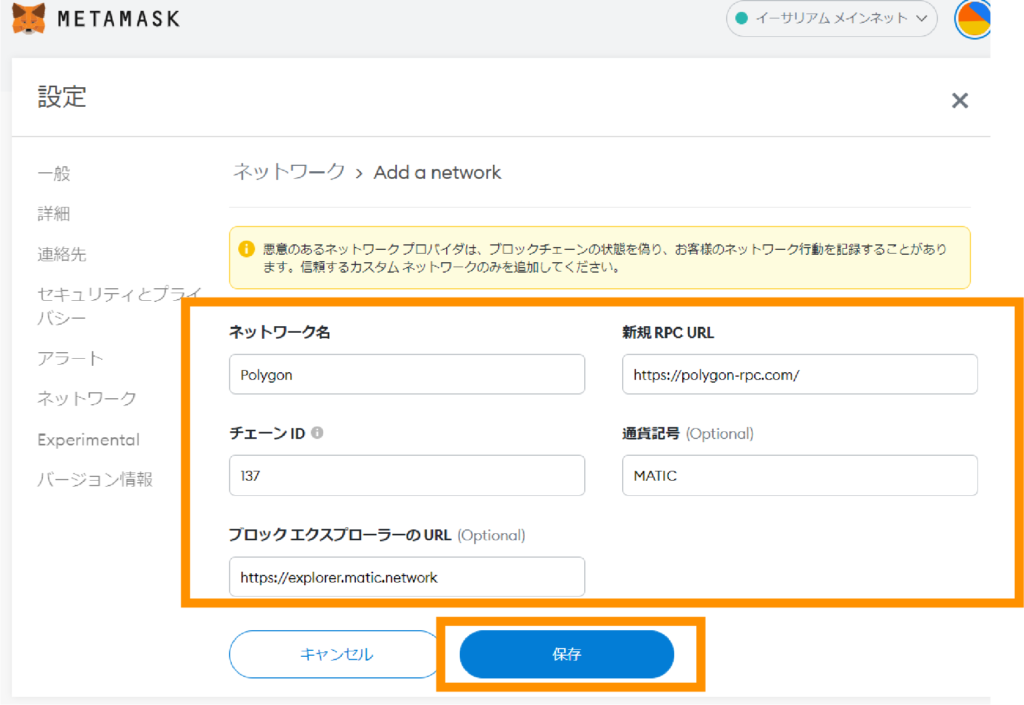Click the Chain ID info icon
The width and height of the screenshot is (1024, 705).
[x=317, y=433]
